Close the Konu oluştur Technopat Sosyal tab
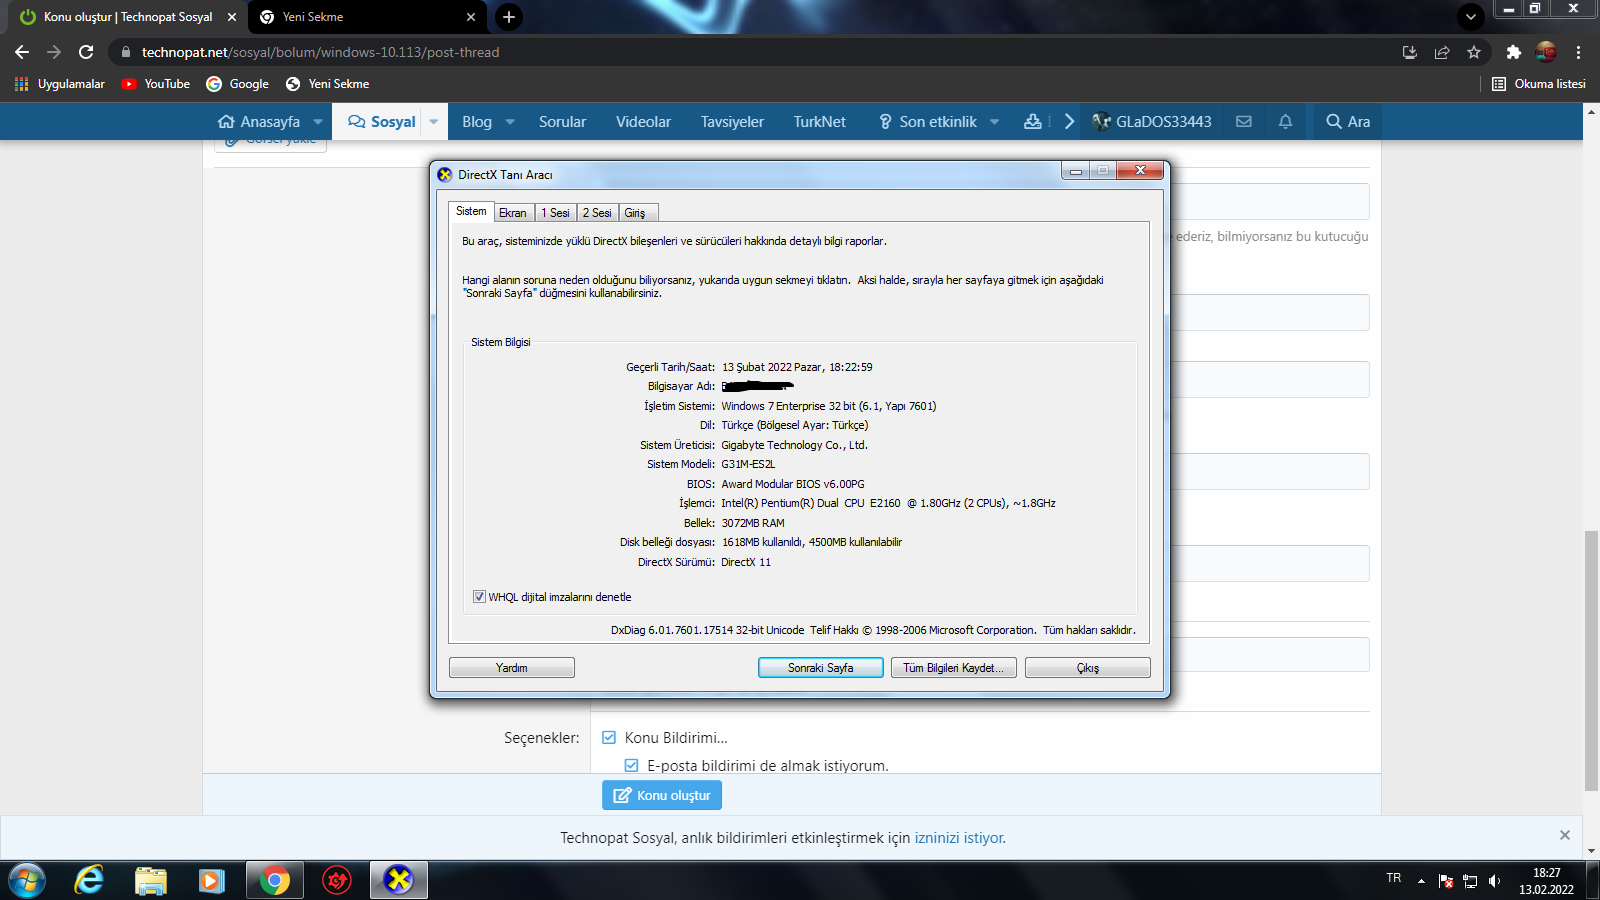 (232, 17)
